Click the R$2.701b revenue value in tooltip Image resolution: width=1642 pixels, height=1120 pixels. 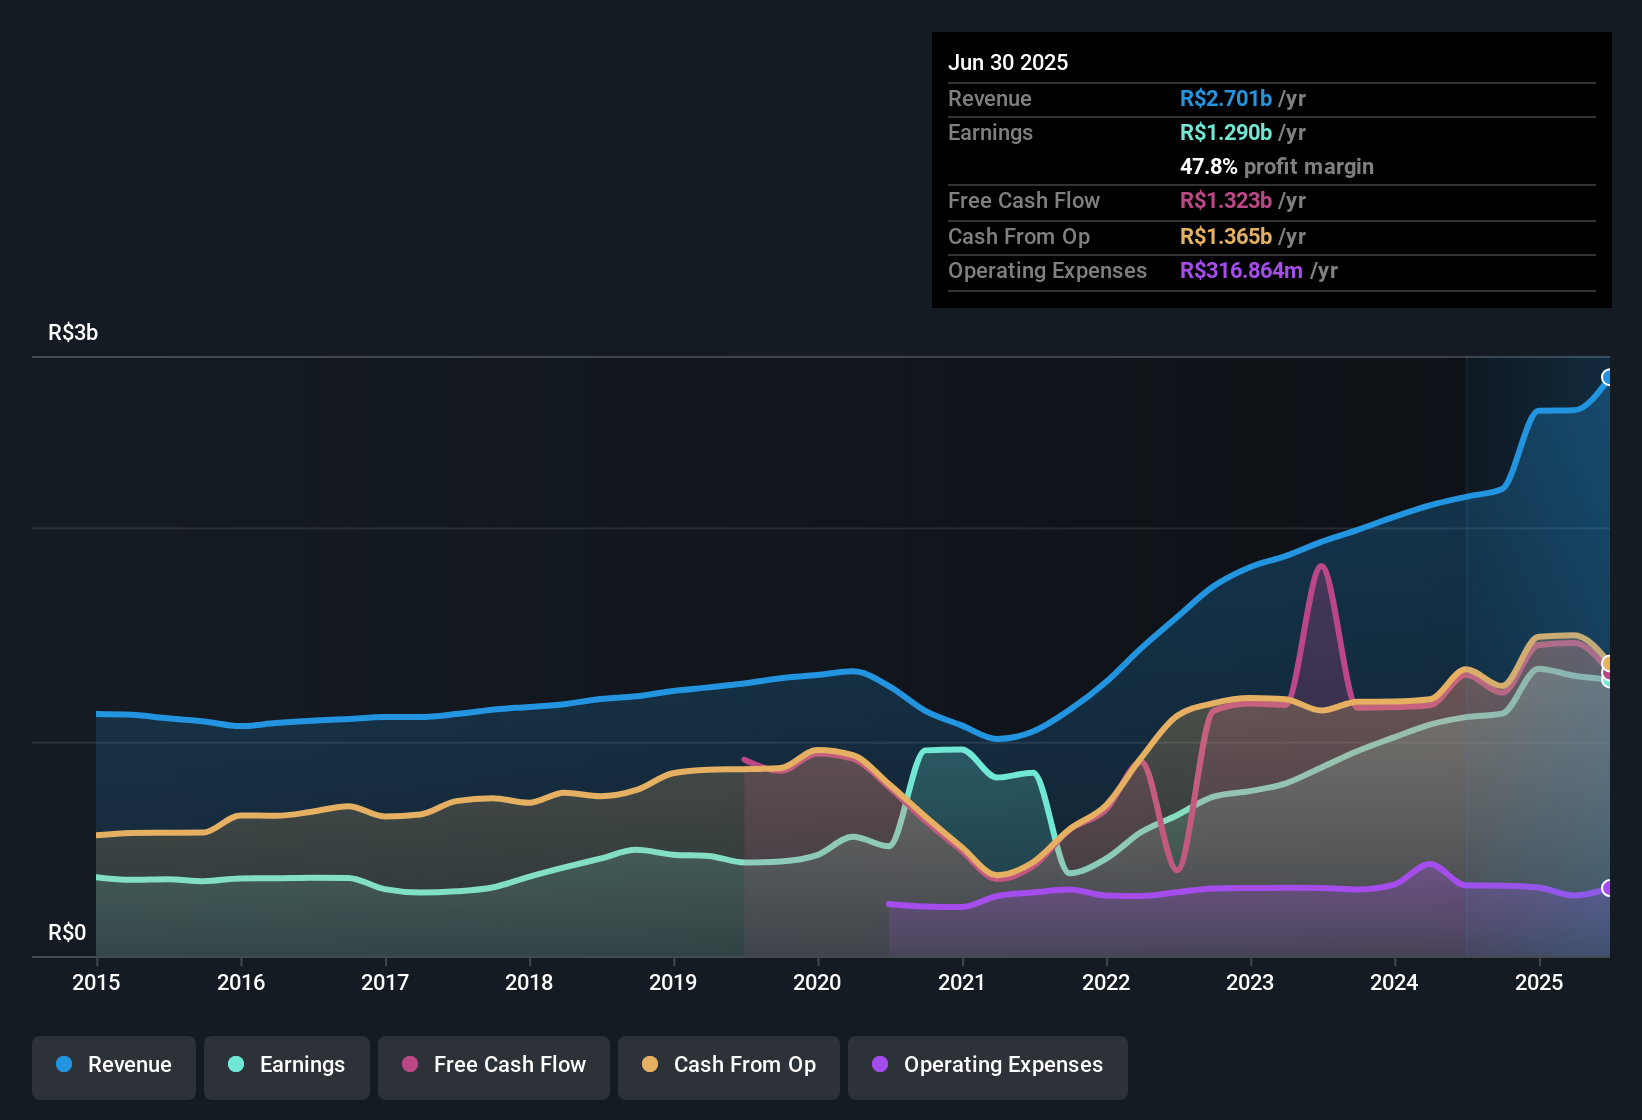point(1226,98)
